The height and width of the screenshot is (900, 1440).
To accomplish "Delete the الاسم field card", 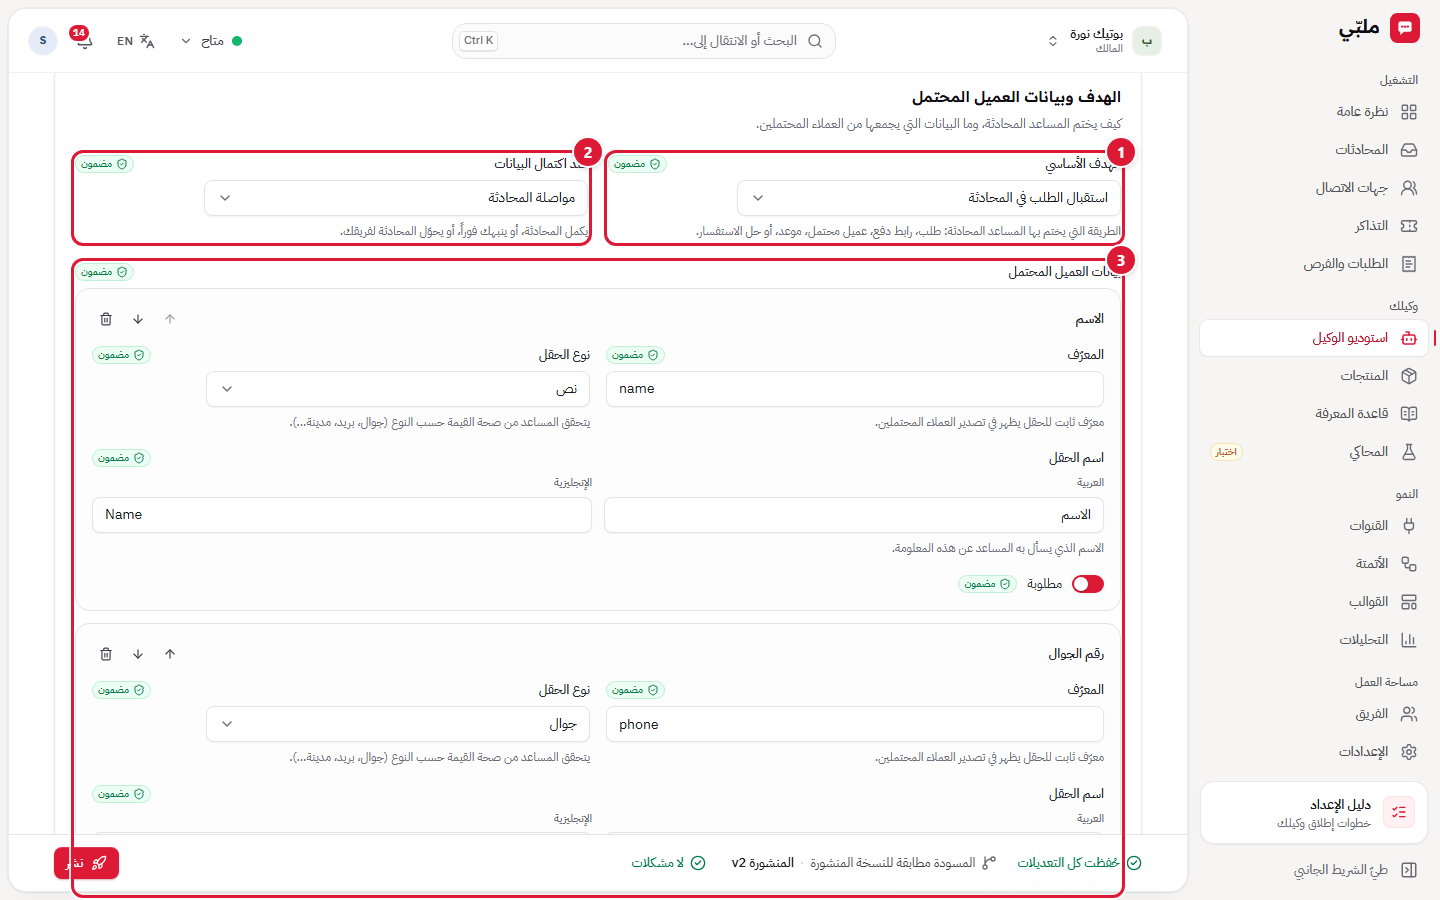I will click(106, 319).
